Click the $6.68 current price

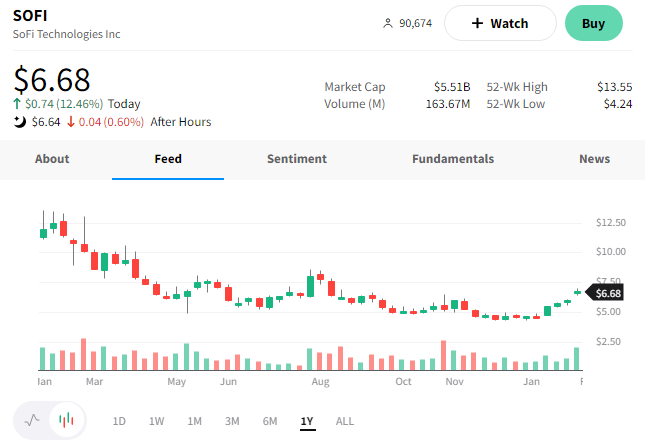[x=52, y=79]
